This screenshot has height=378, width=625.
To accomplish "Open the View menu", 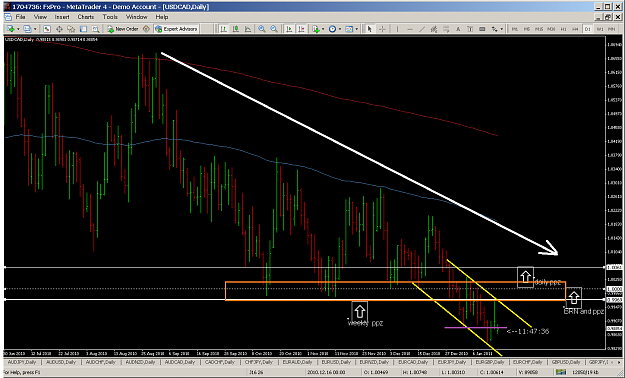I will (40, 17).
